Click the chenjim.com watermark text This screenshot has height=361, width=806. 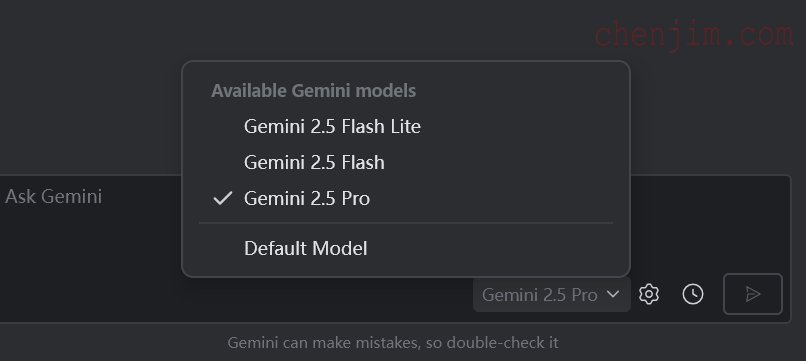point(694,35)
